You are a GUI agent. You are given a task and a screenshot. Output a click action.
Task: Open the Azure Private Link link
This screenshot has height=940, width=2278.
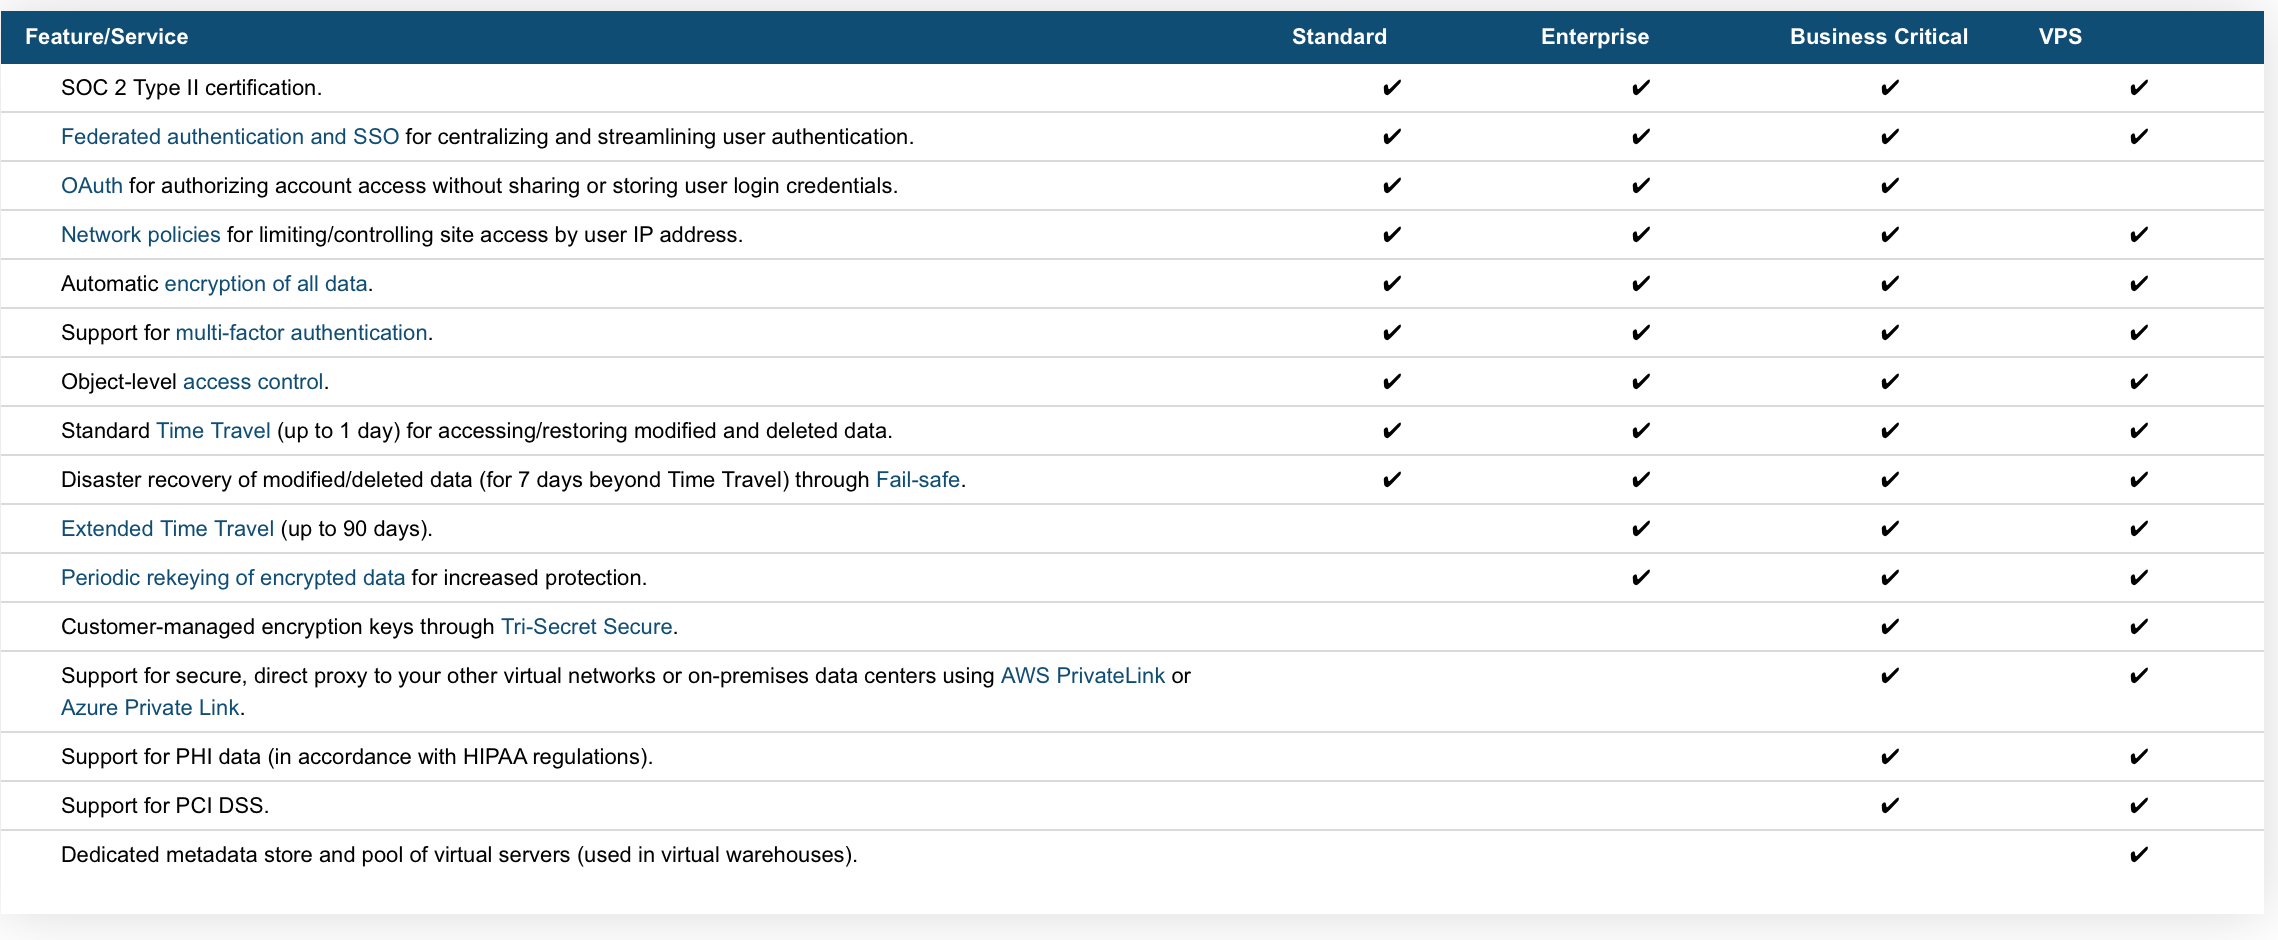[150, 708]
